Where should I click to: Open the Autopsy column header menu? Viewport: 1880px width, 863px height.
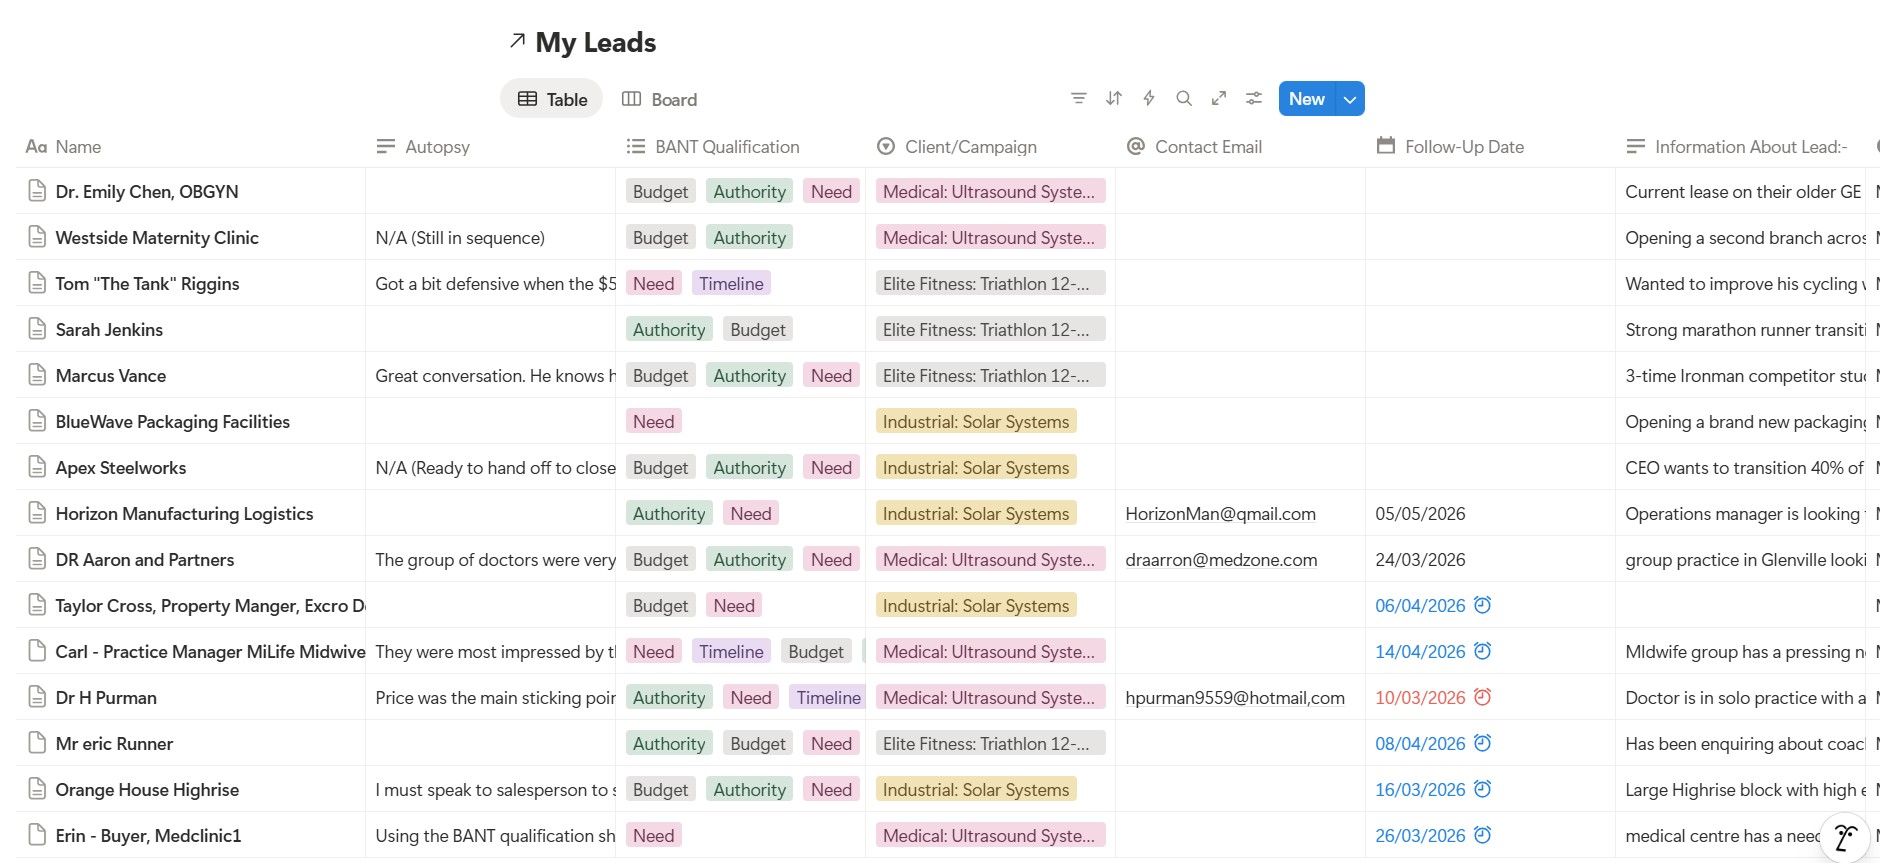[491, 147]
